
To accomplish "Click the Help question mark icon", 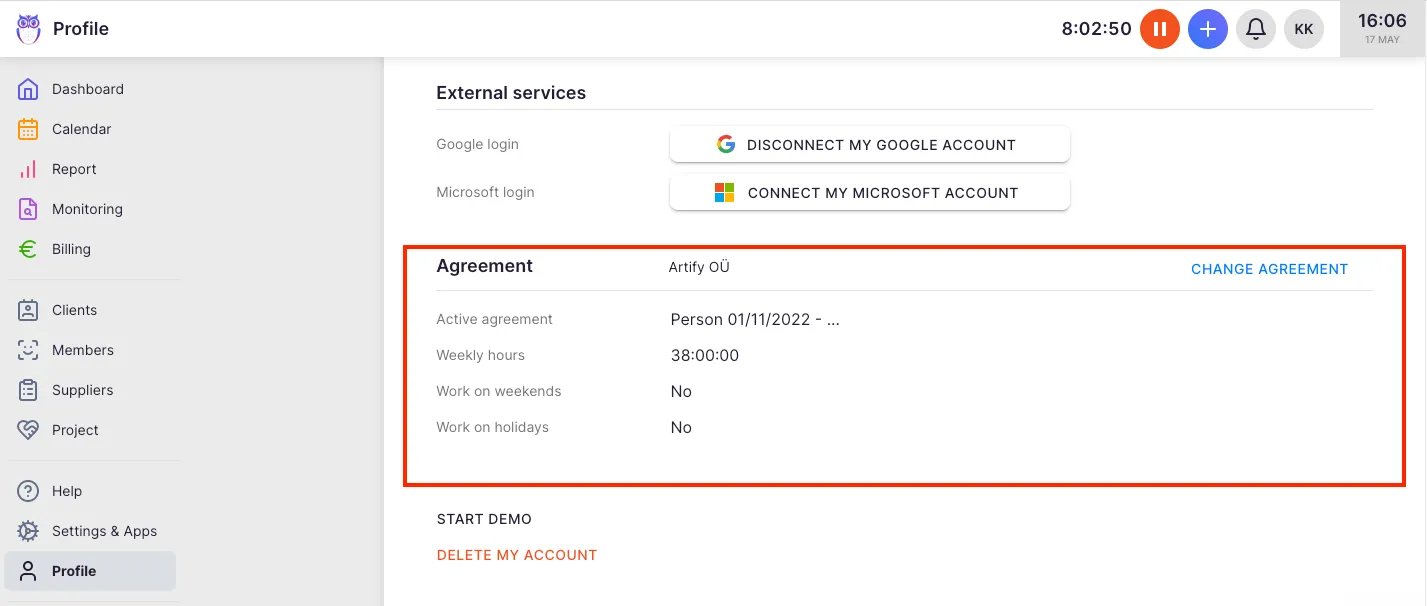I will click(30, 491).
